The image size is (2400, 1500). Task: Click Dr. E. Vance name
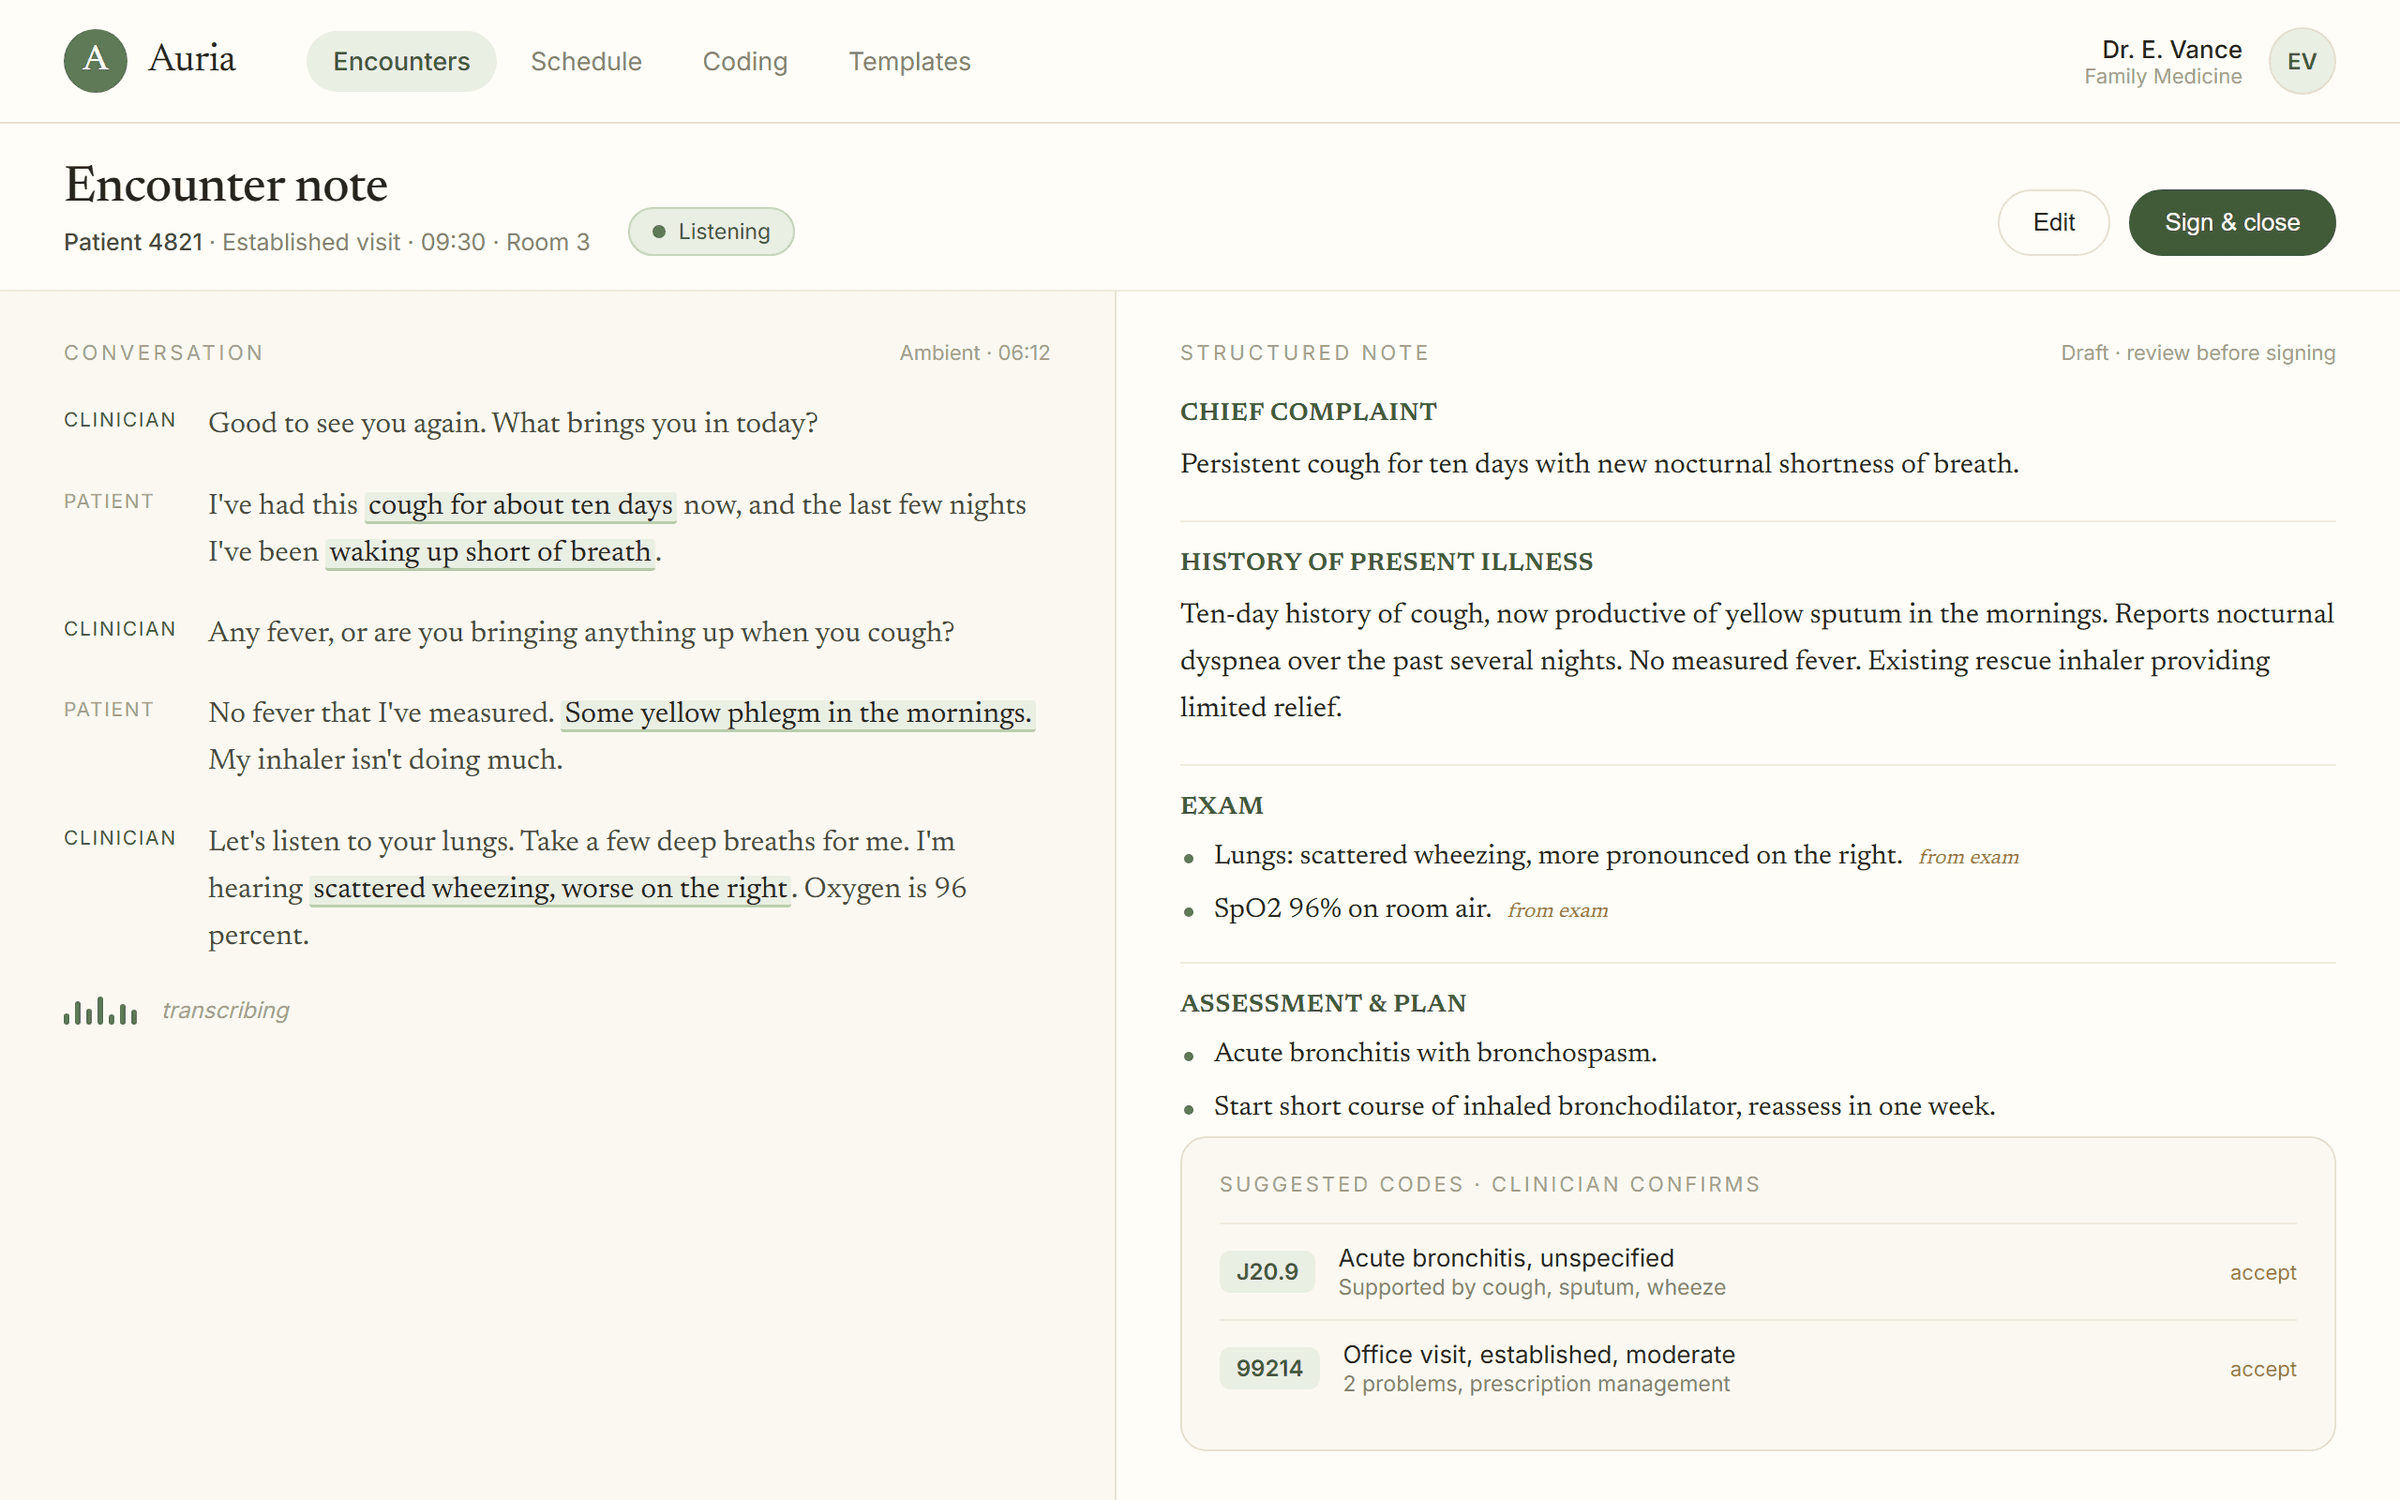[2171, 49]
